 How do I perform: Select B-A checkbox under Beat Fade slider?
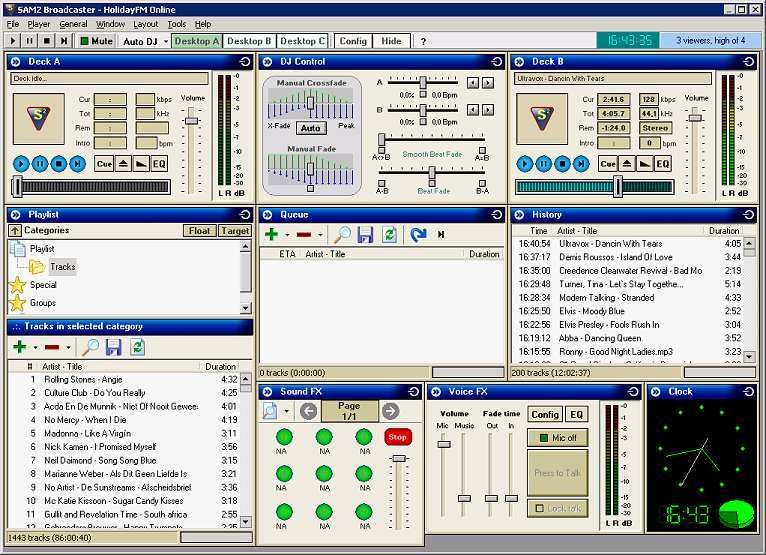coord(482,183)
